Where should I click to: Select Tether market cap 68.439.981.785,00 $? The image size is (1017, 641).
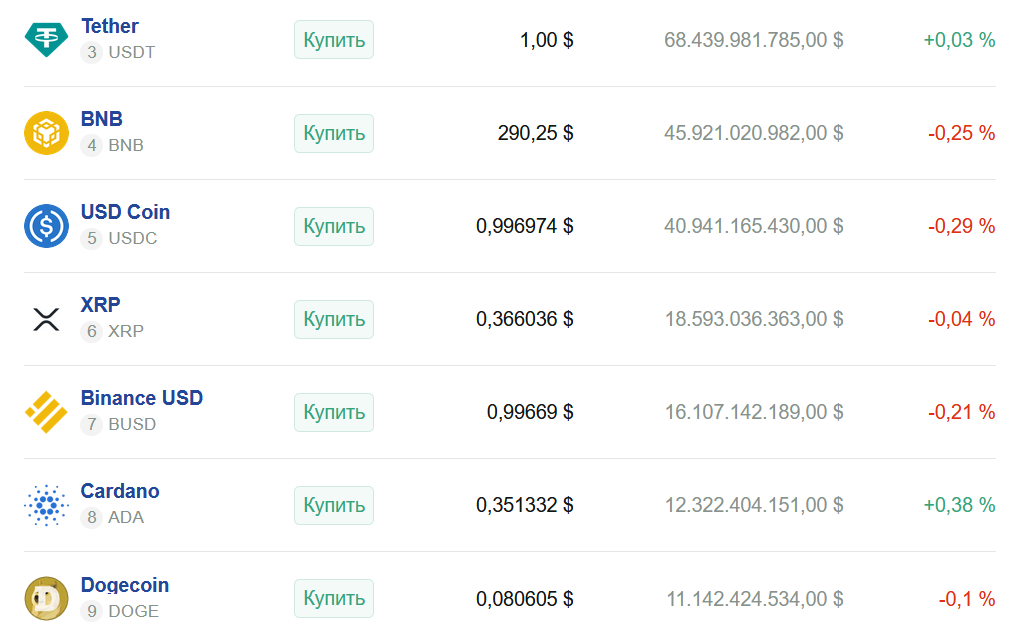click(754, 40)
